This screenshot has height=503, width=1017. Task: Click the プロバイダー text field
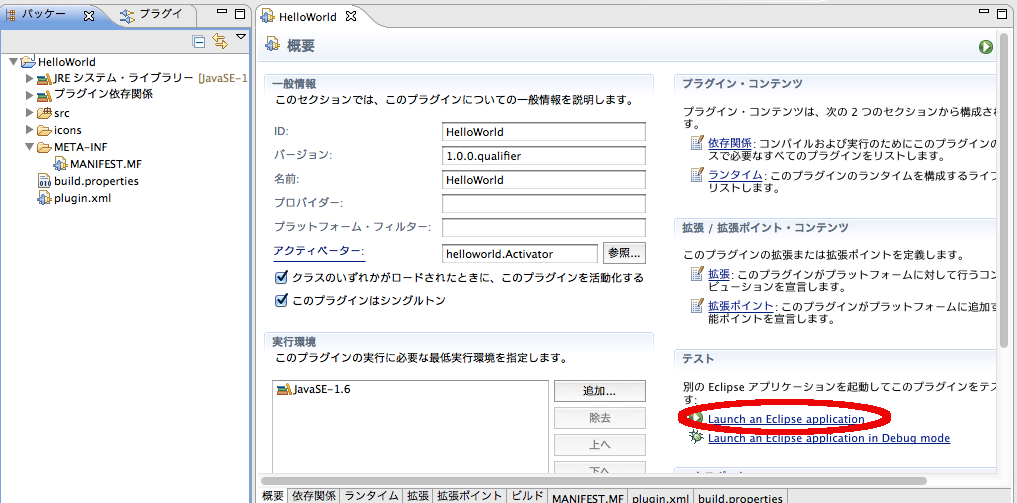543,204
